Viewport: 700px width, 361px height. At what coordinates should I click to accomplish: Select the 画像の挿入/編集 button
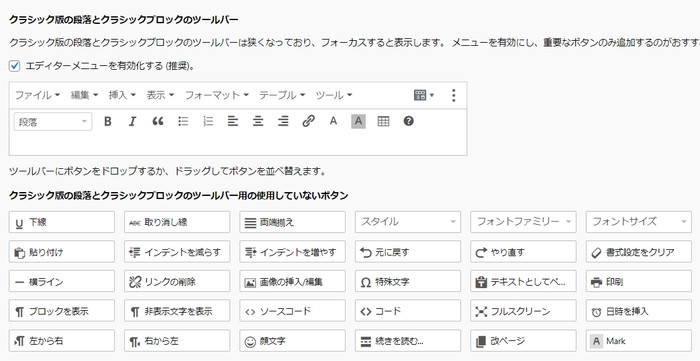[292, 281]
